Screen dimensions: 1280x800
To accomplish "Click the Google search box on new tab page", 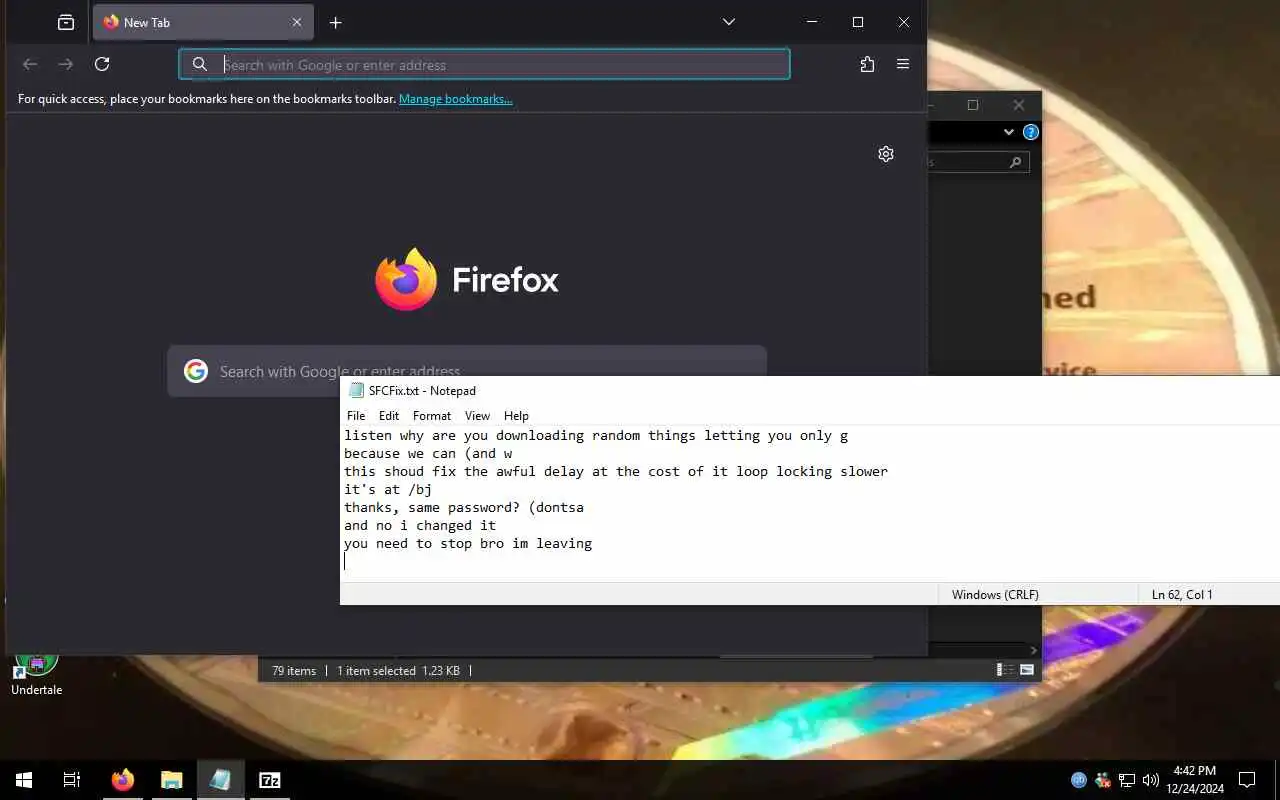I will pyautogui.click(x=467, y=371).
